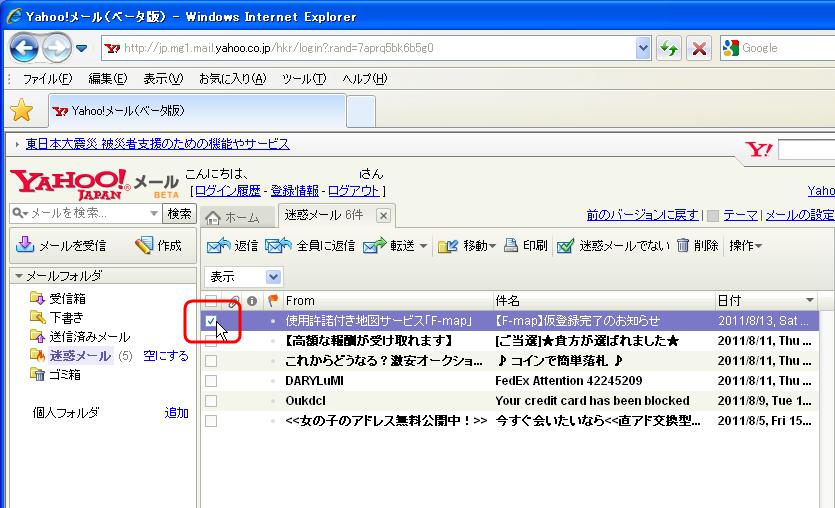
Task: Select the Yahoo!メール(ベータ版) browser tab
Action: 197,111
